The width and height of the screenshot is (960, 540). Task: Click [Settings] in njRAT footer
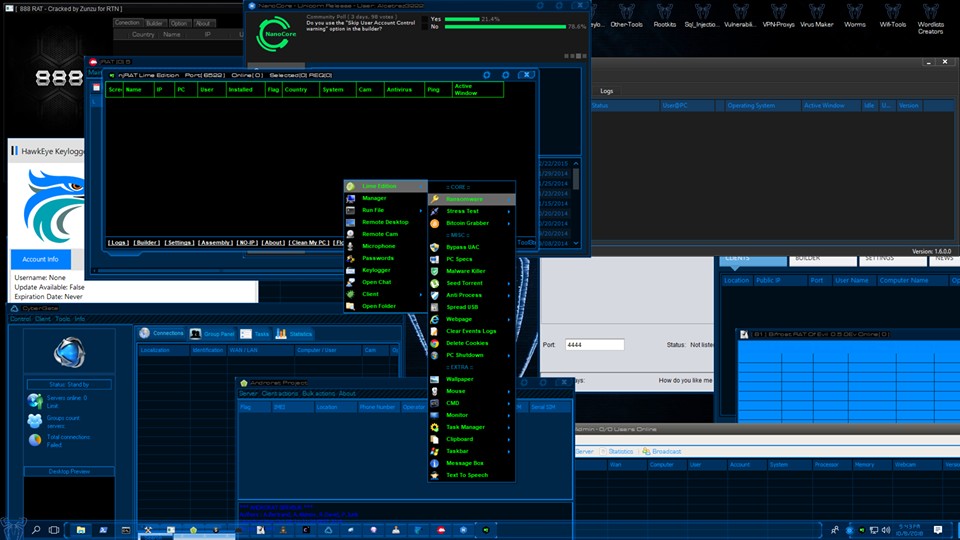point(179,242)
